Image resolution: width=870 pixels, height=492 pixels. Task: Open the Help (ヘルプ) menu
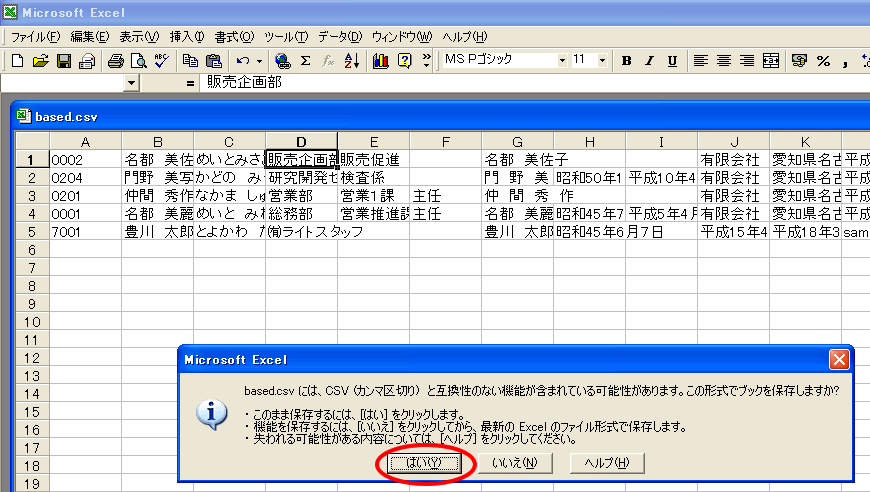[x=464, y=37]
